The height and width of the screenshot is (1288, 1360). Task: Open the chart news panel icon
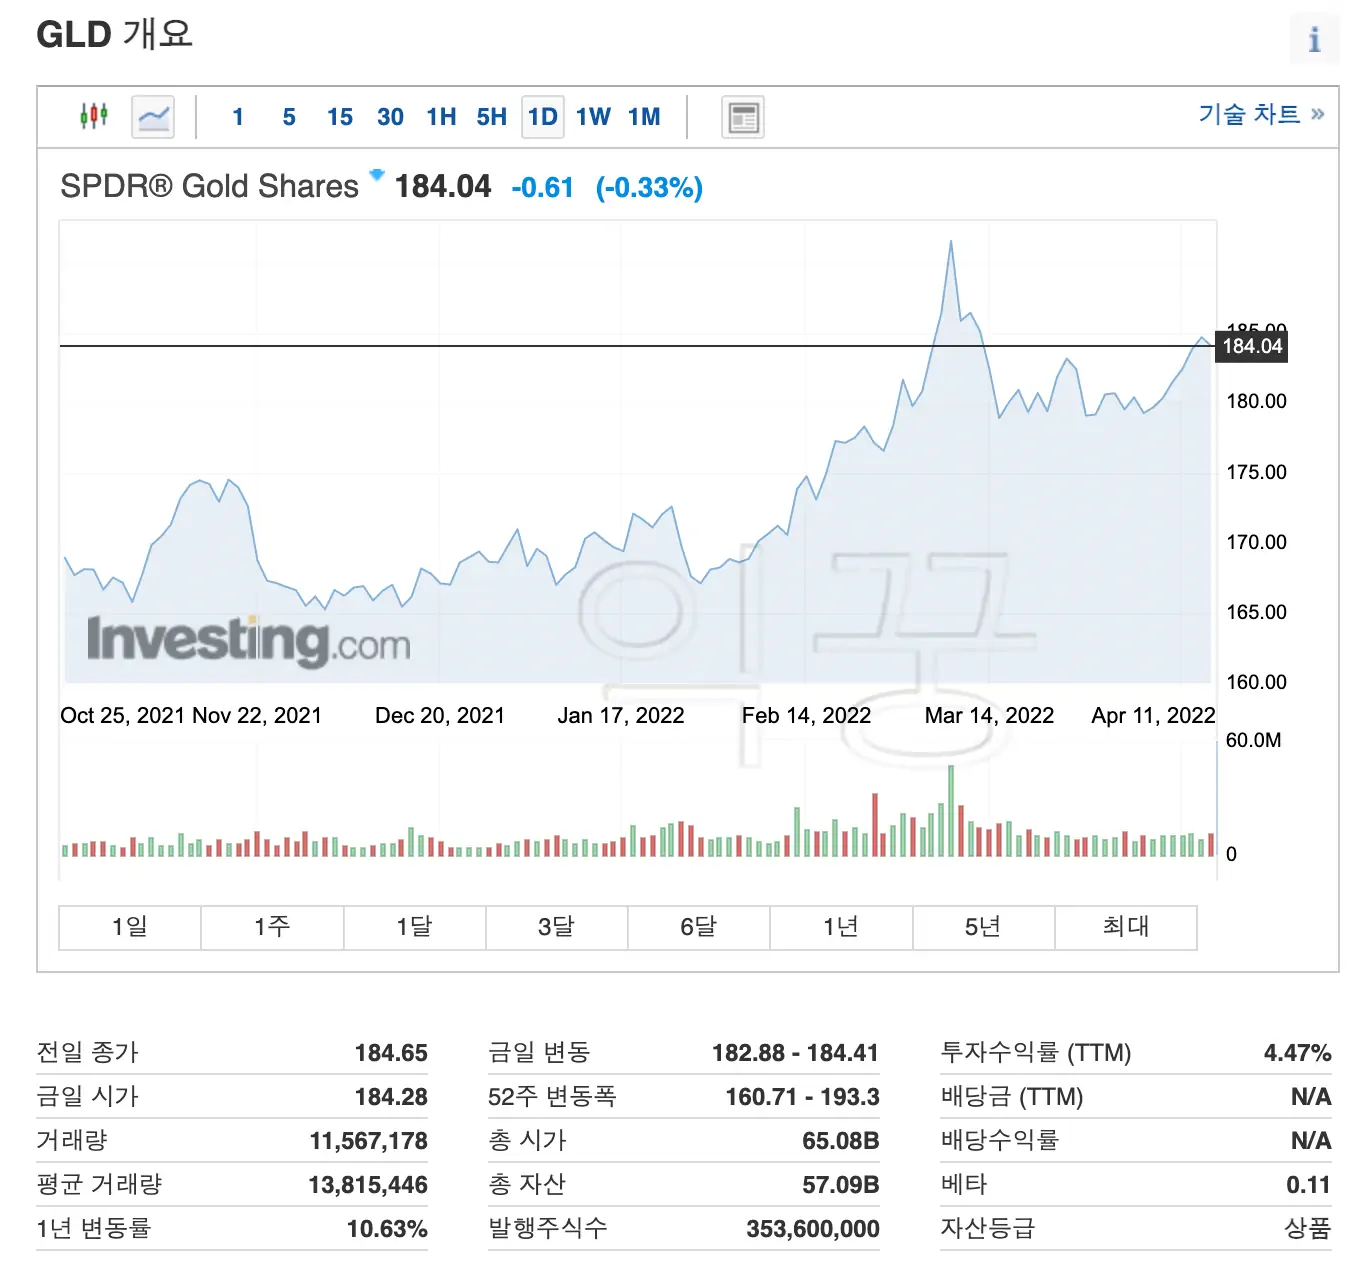coord(742,116)
